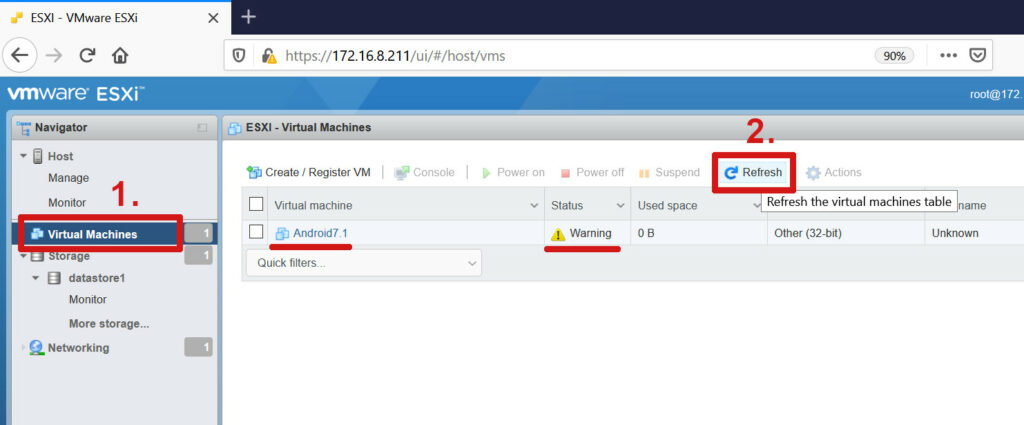Viewport: 1024px width, 425px height.
Task: Click the Power off toolbar button
Action: click(x=592, y=173)
